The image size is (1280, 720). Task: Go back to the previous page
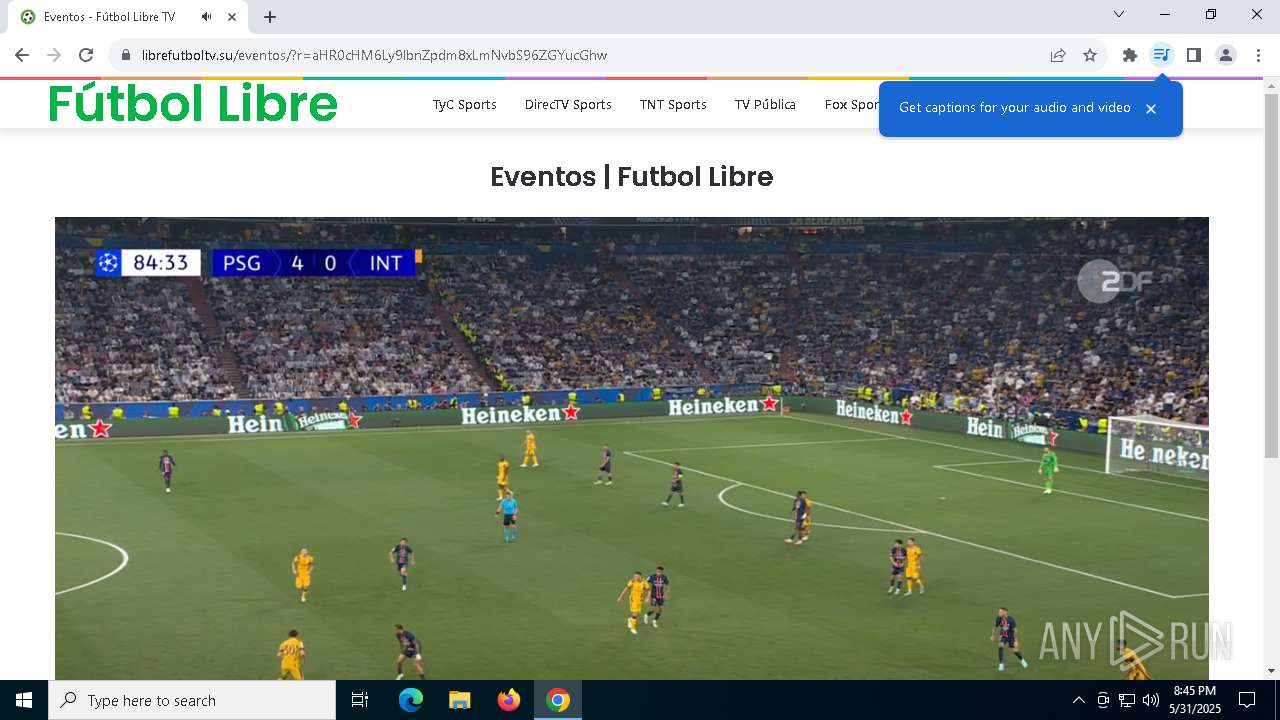coord(22,55)
